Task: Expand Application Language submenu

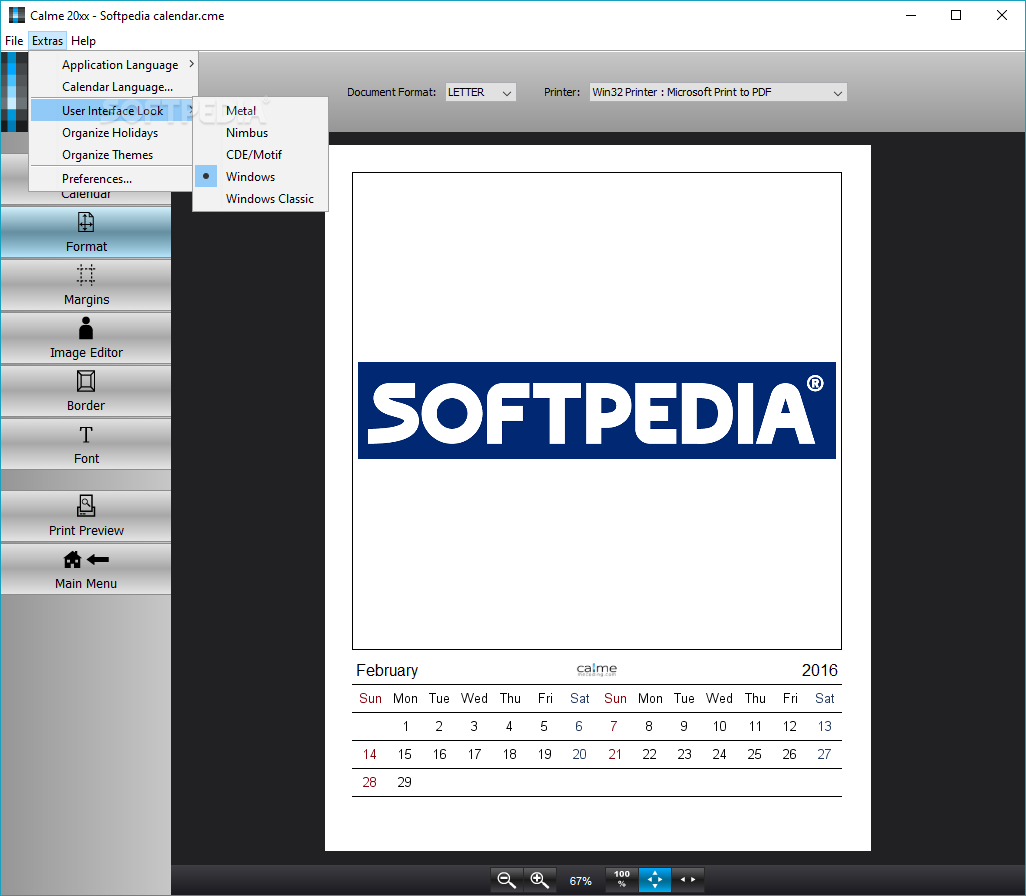Action: tap(113, 65)
